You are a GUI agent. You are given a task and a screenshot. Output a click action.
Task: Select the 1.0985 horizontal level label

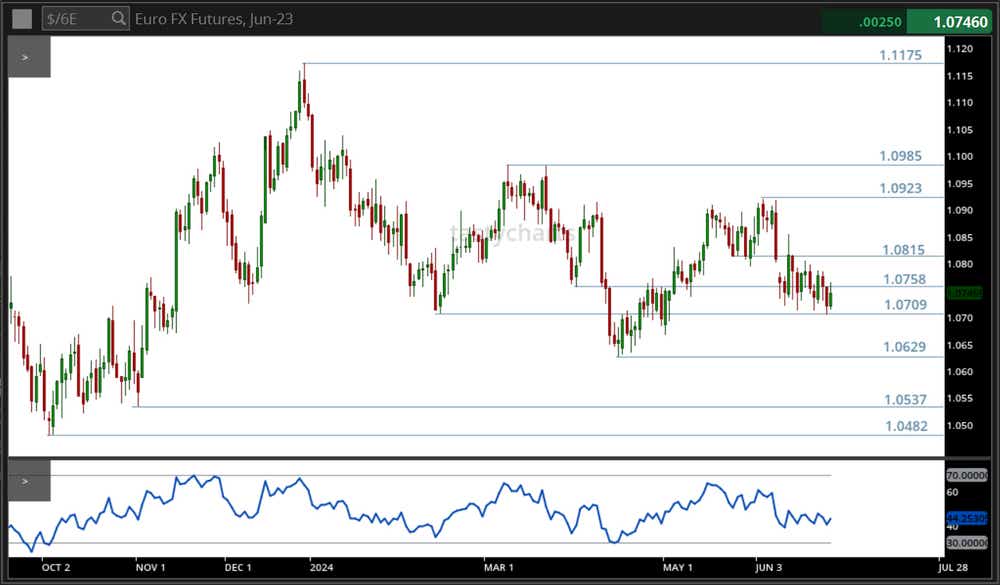902,156
